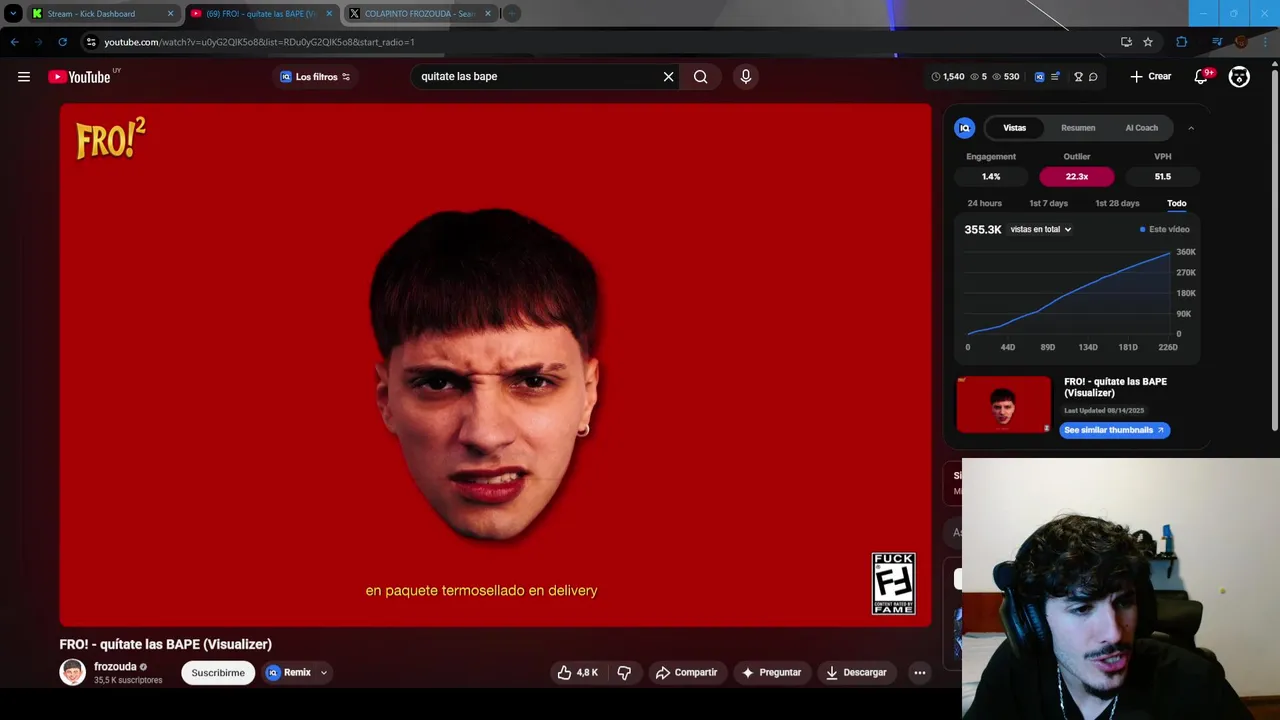This screenshot has width=1280, height=720.
Task: Select the Todo time range
Action: pos(1176,203)
